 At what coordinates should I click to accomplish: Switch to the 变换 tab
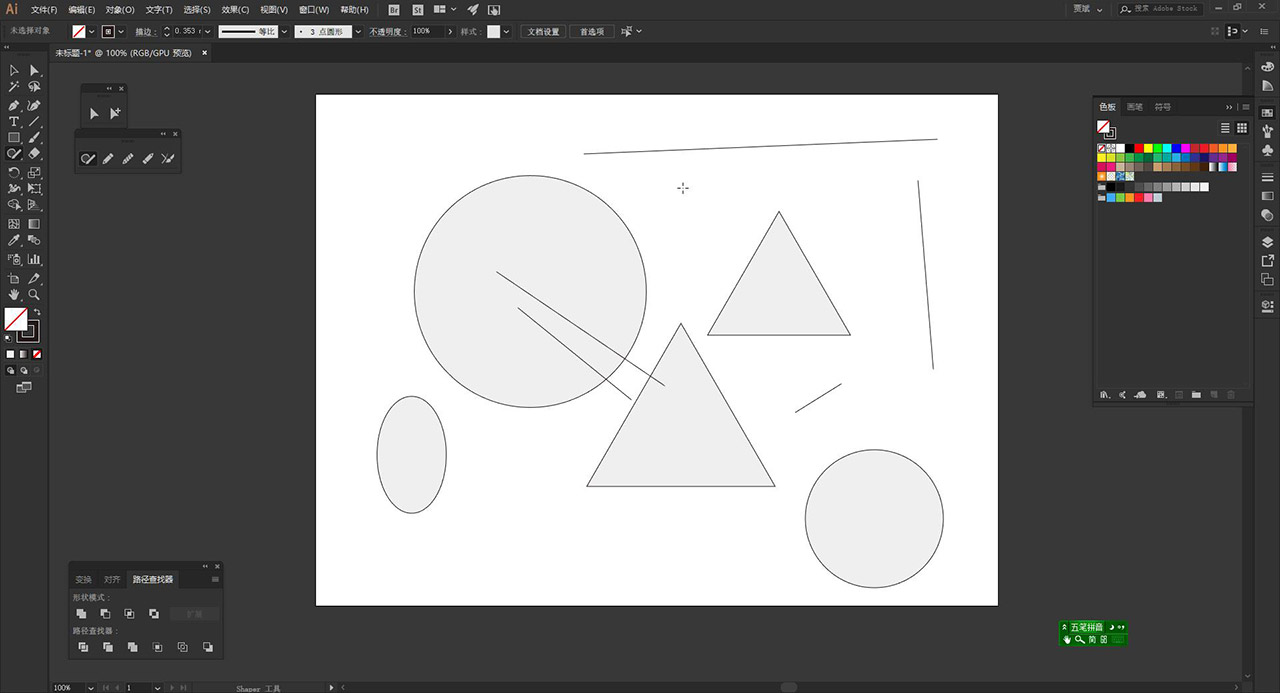point(83,579)
